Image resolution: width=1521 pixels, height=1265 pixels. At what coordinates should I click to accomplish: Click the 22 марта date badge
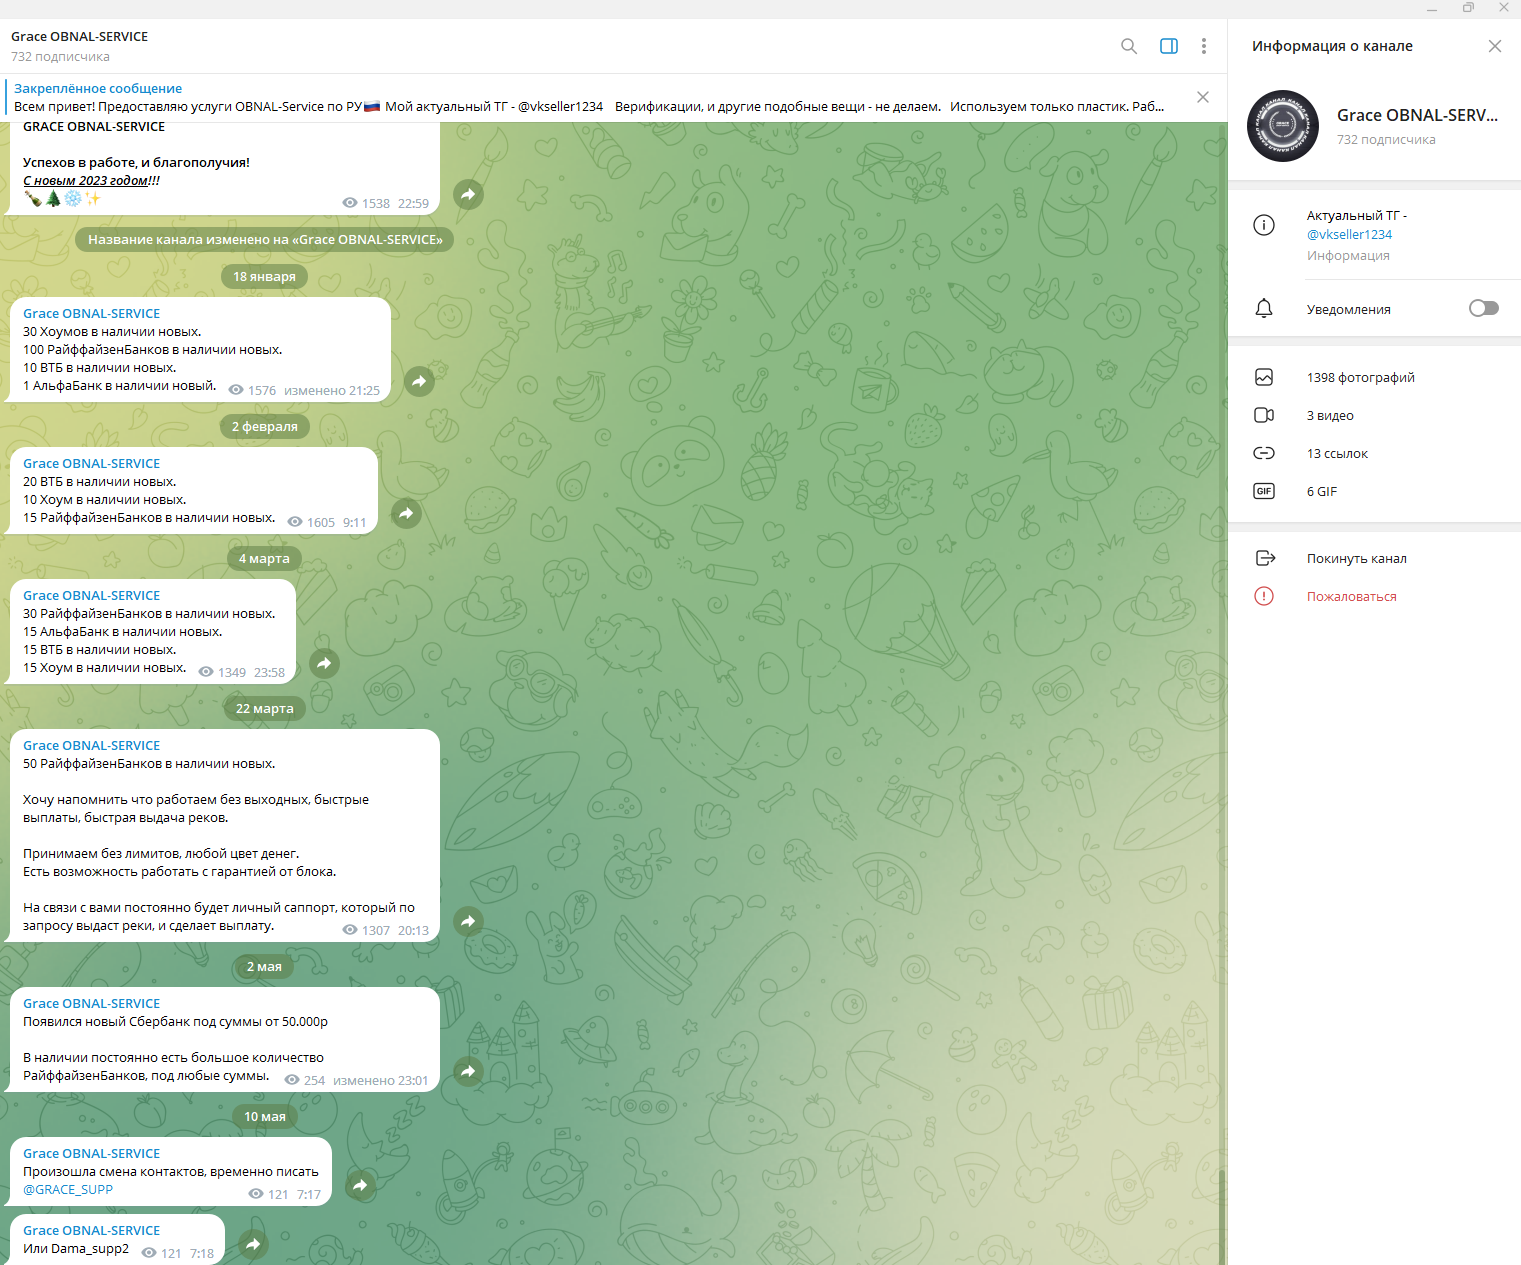(x=264, y=708)
